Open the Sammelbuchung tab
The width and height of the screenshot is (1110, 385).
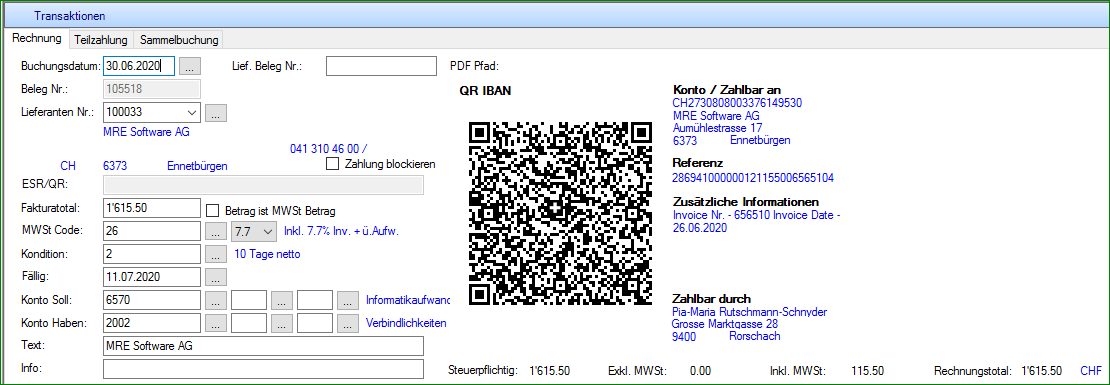point(178,40)
